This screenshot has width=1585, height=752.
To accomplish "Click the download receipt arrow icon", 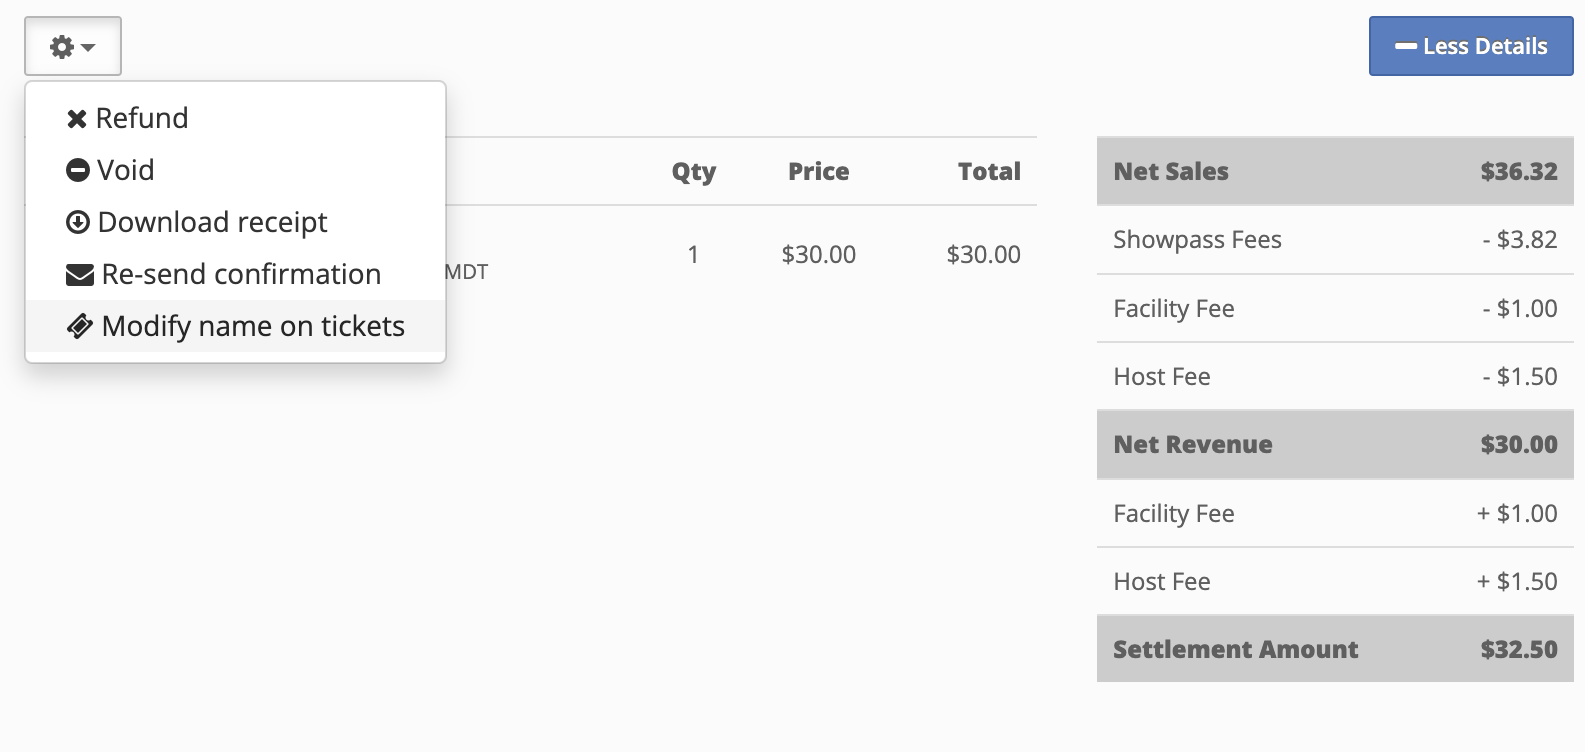I will click(78, 222).
